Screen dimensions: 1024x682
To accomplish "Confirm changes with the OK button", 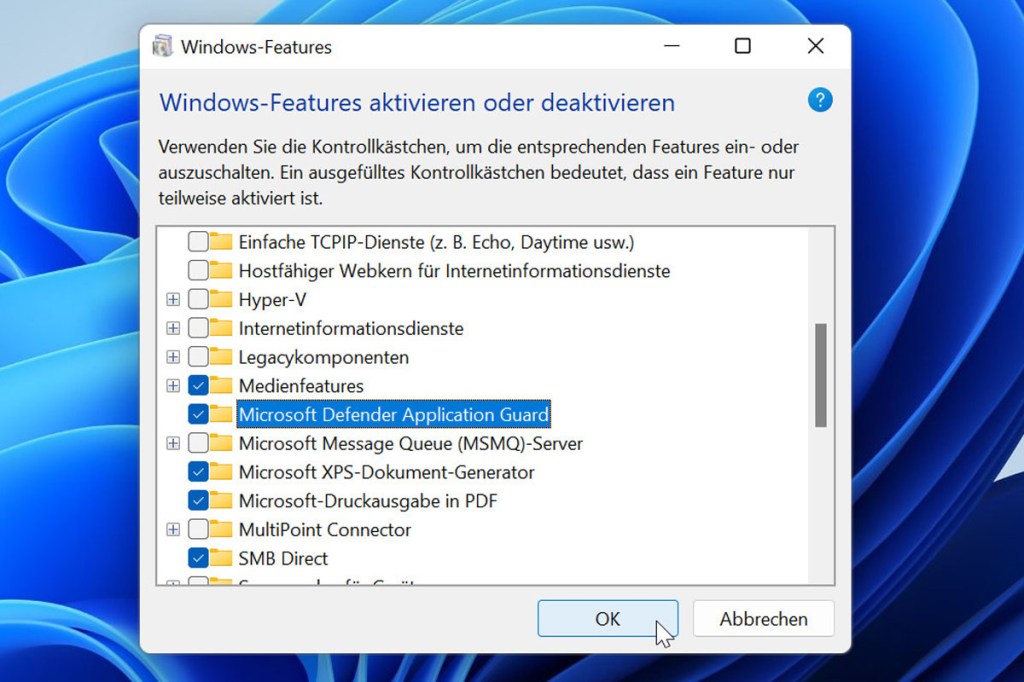I will (607, 618).
